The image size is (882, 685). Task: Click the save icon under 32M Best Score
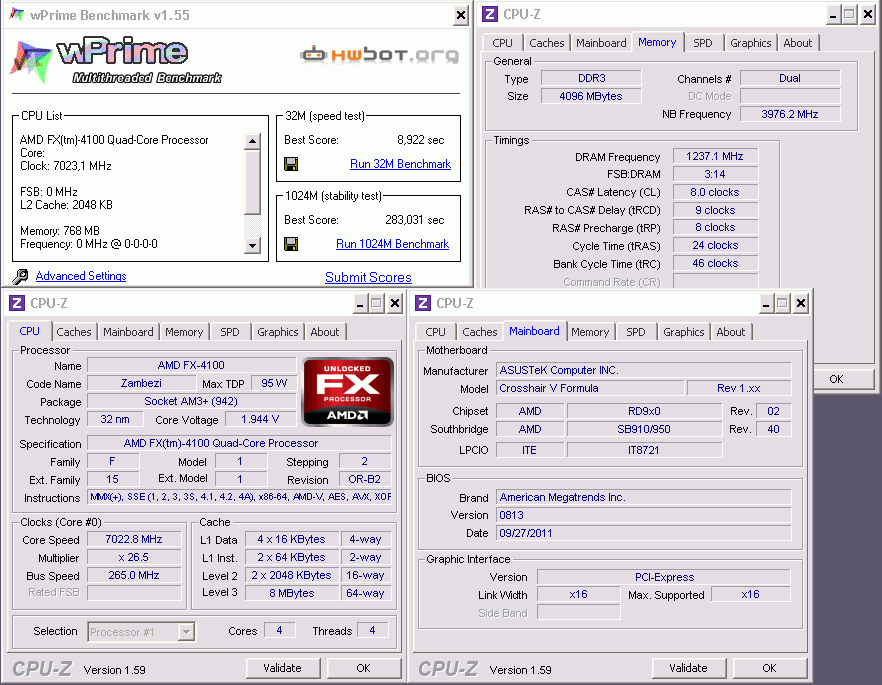coord(291,164)
